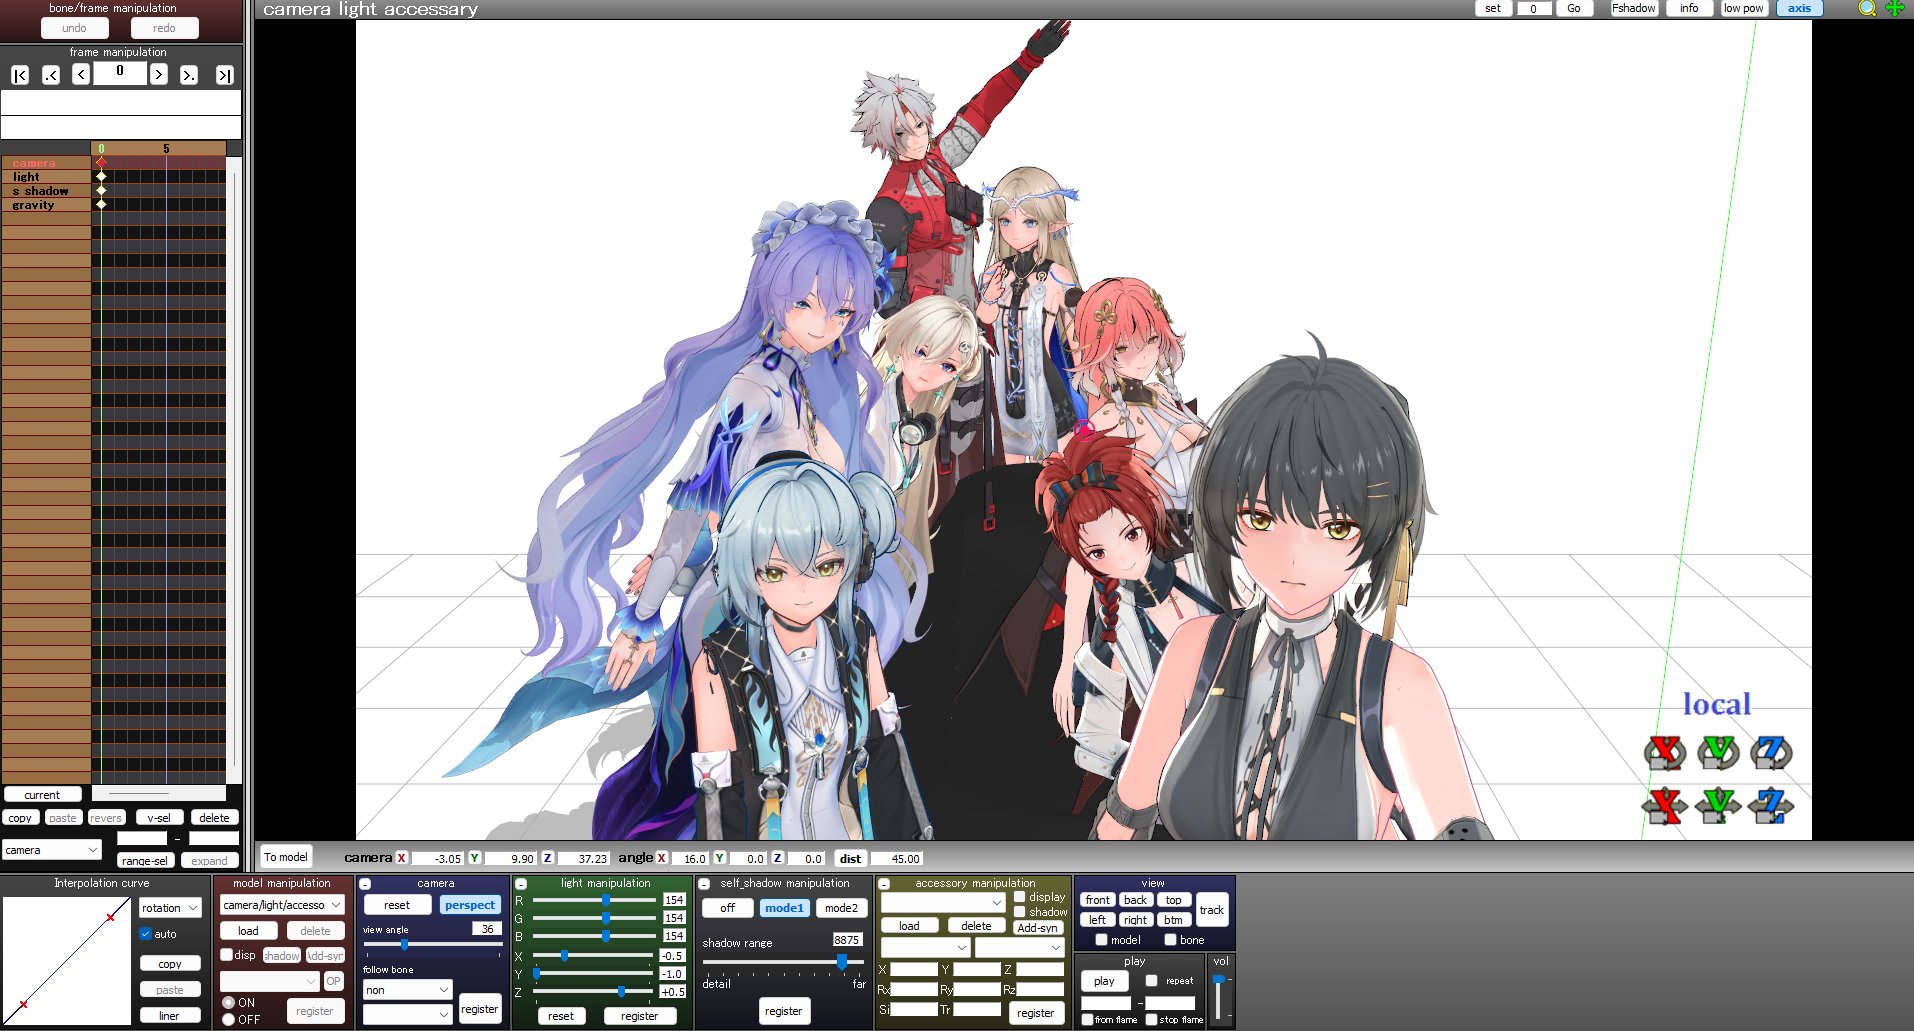Viewport: 1914px width, 1031px height.
Task: Select self-shadow mode2
Action: pyautogui.click(x=841, y=908)
